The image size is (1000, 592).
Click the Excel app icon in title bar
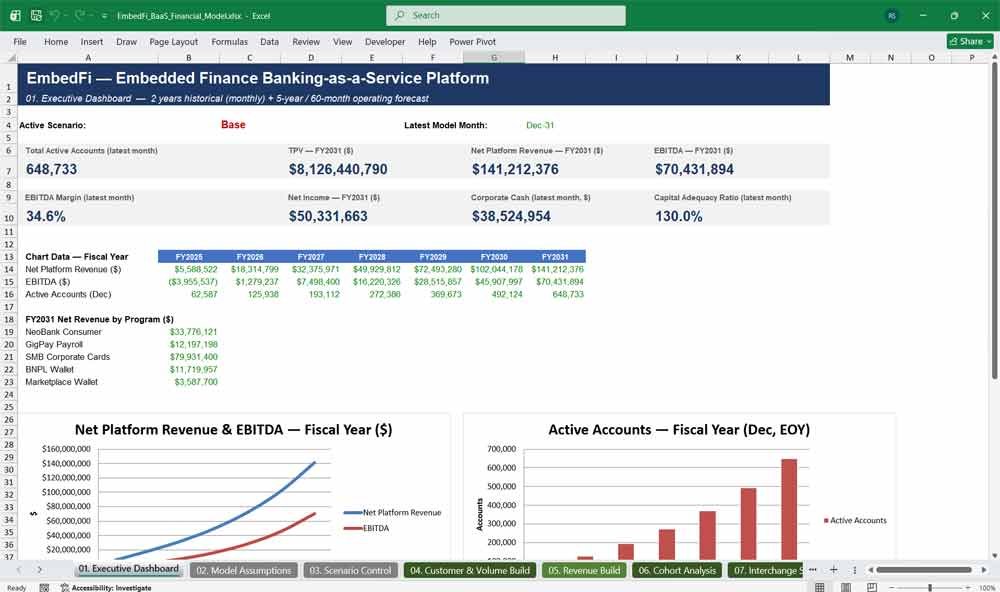click(x=15, y=15)
